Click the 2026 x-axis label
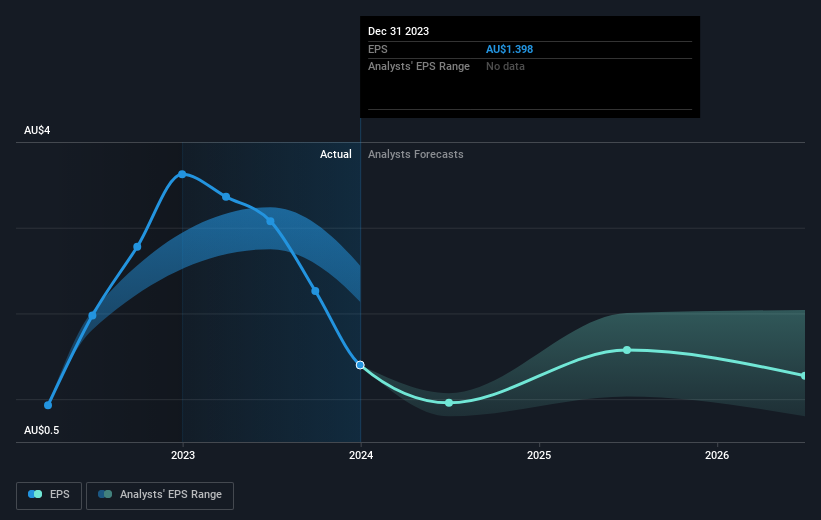This screenshot has width=821, height=520. (x=717, y=455)
